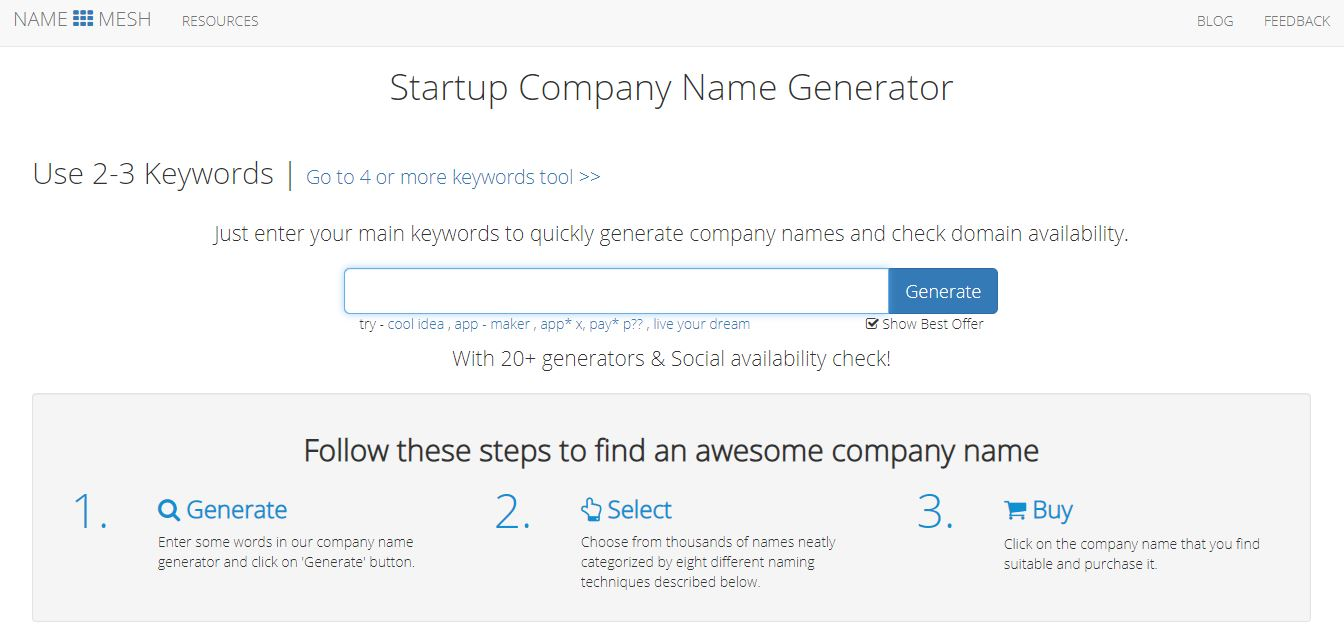Open the 4 or more keywords tool
Image resolution: width=1344 pixels, height=633 pixels.
(452, 176)
